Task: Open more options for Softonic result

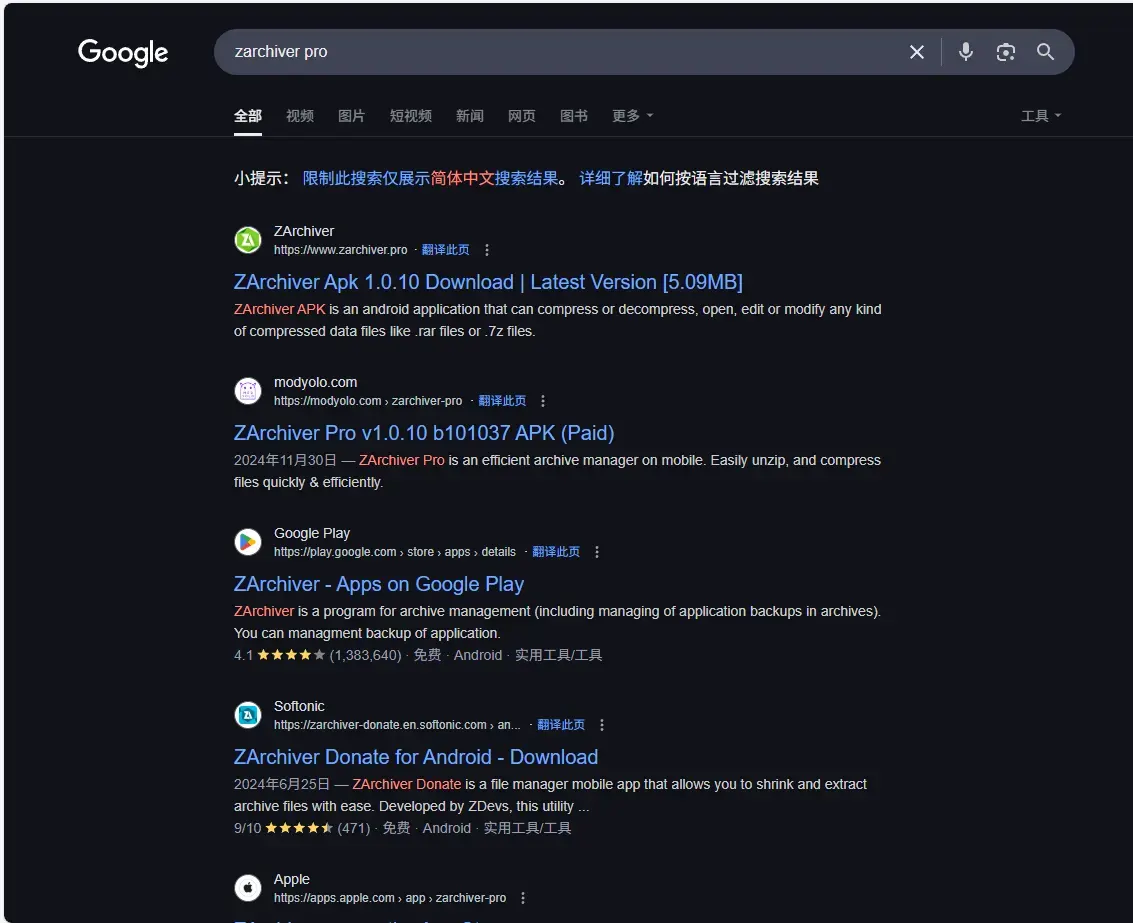Action: 602,725
